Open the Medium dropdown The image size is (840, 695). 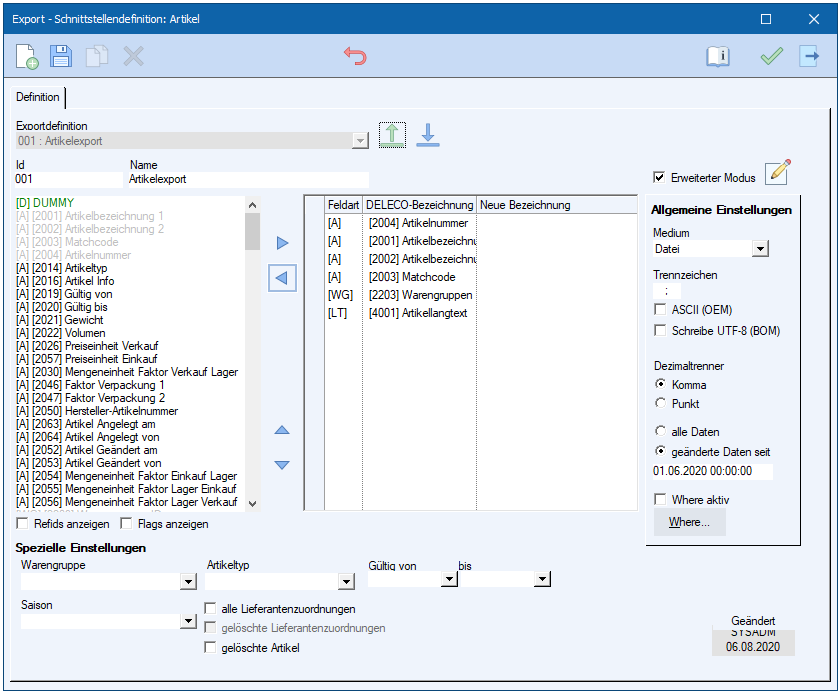760,249
